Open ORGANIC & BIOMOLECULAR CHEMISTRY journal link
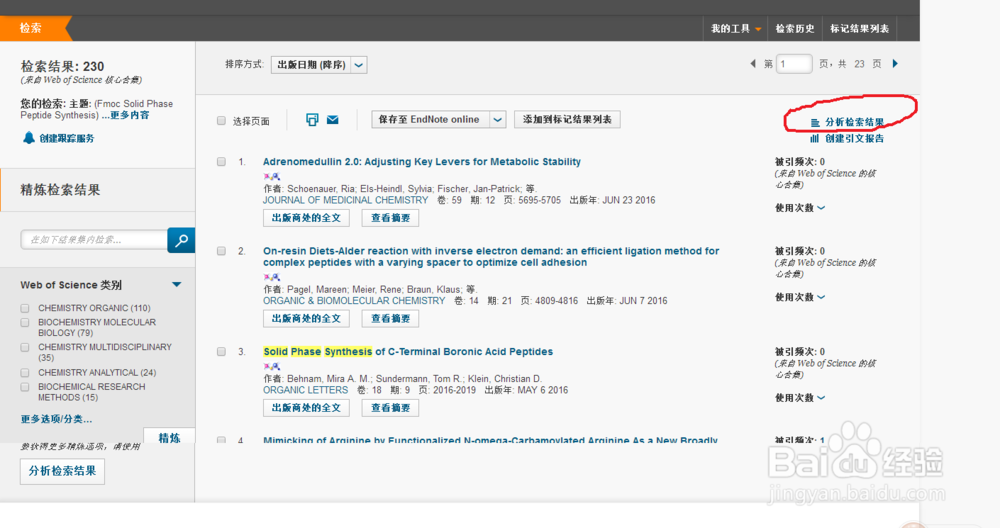 354,301
